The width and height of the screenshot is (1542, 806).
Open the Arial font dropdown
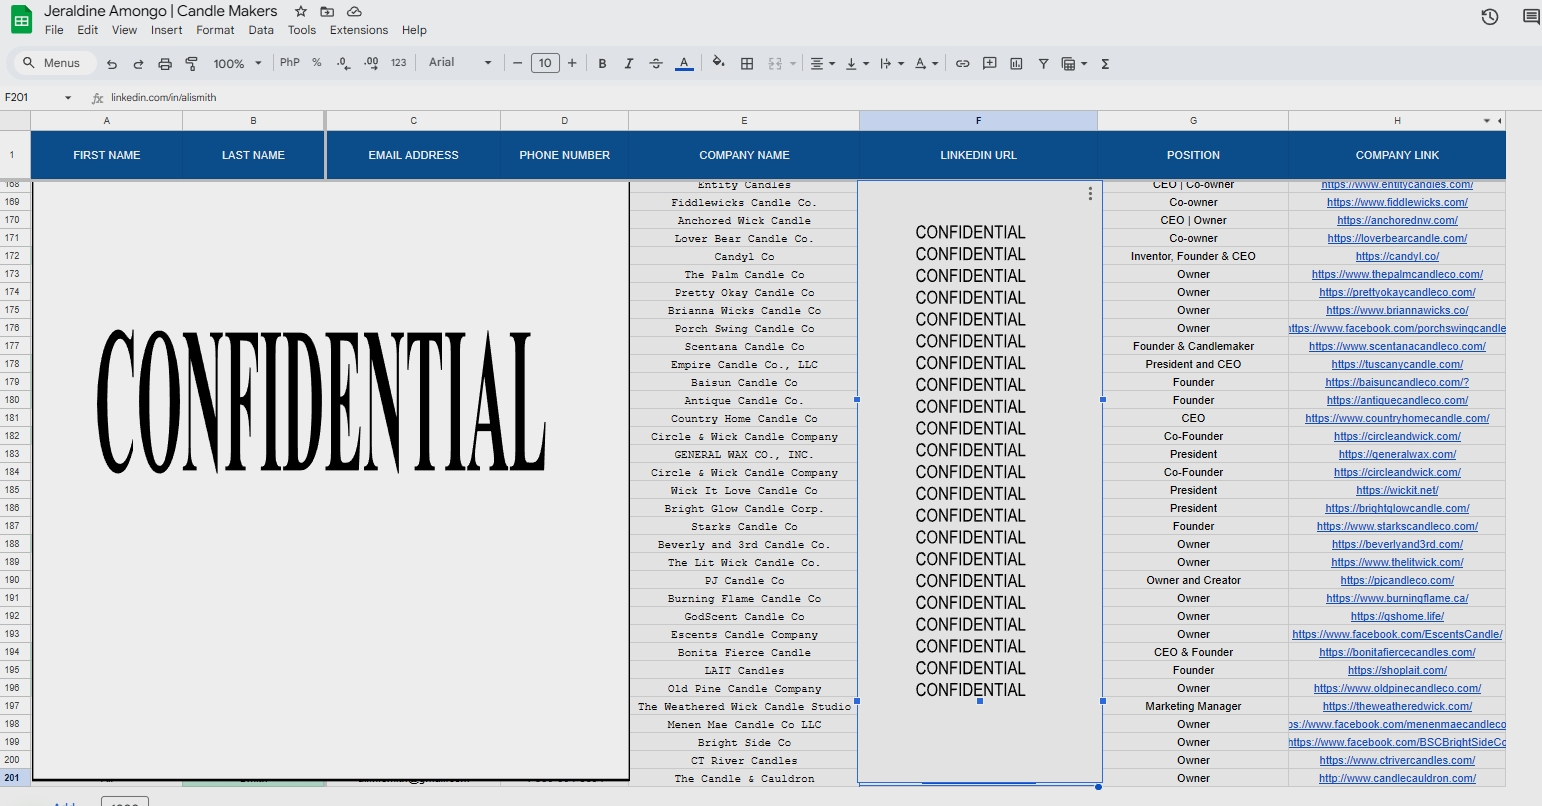point(460,63)
